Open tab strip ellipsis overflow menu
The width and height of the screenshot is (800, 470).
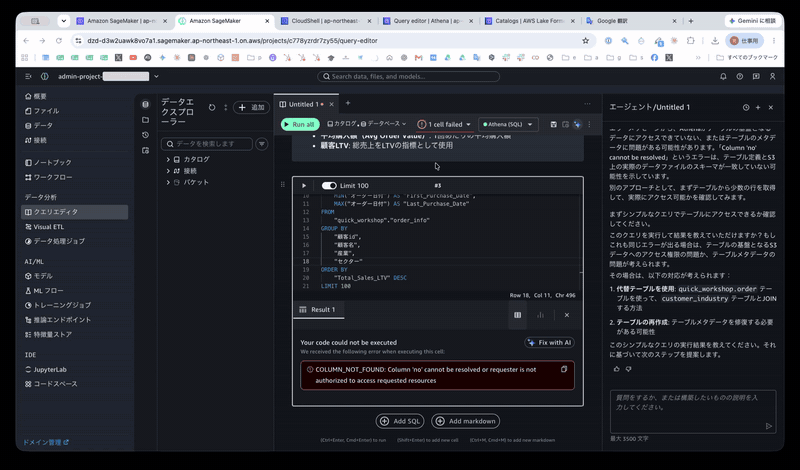pyautogui.click(x=587, y=104)
